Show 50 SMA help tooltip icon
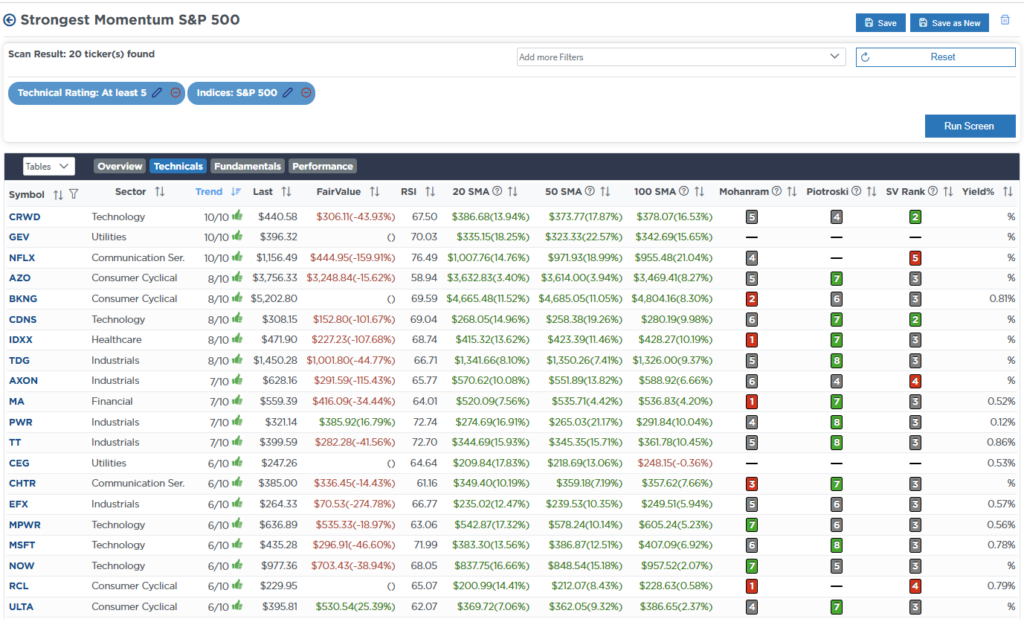The image size is (1024, 619). click(x=590, y=191)
